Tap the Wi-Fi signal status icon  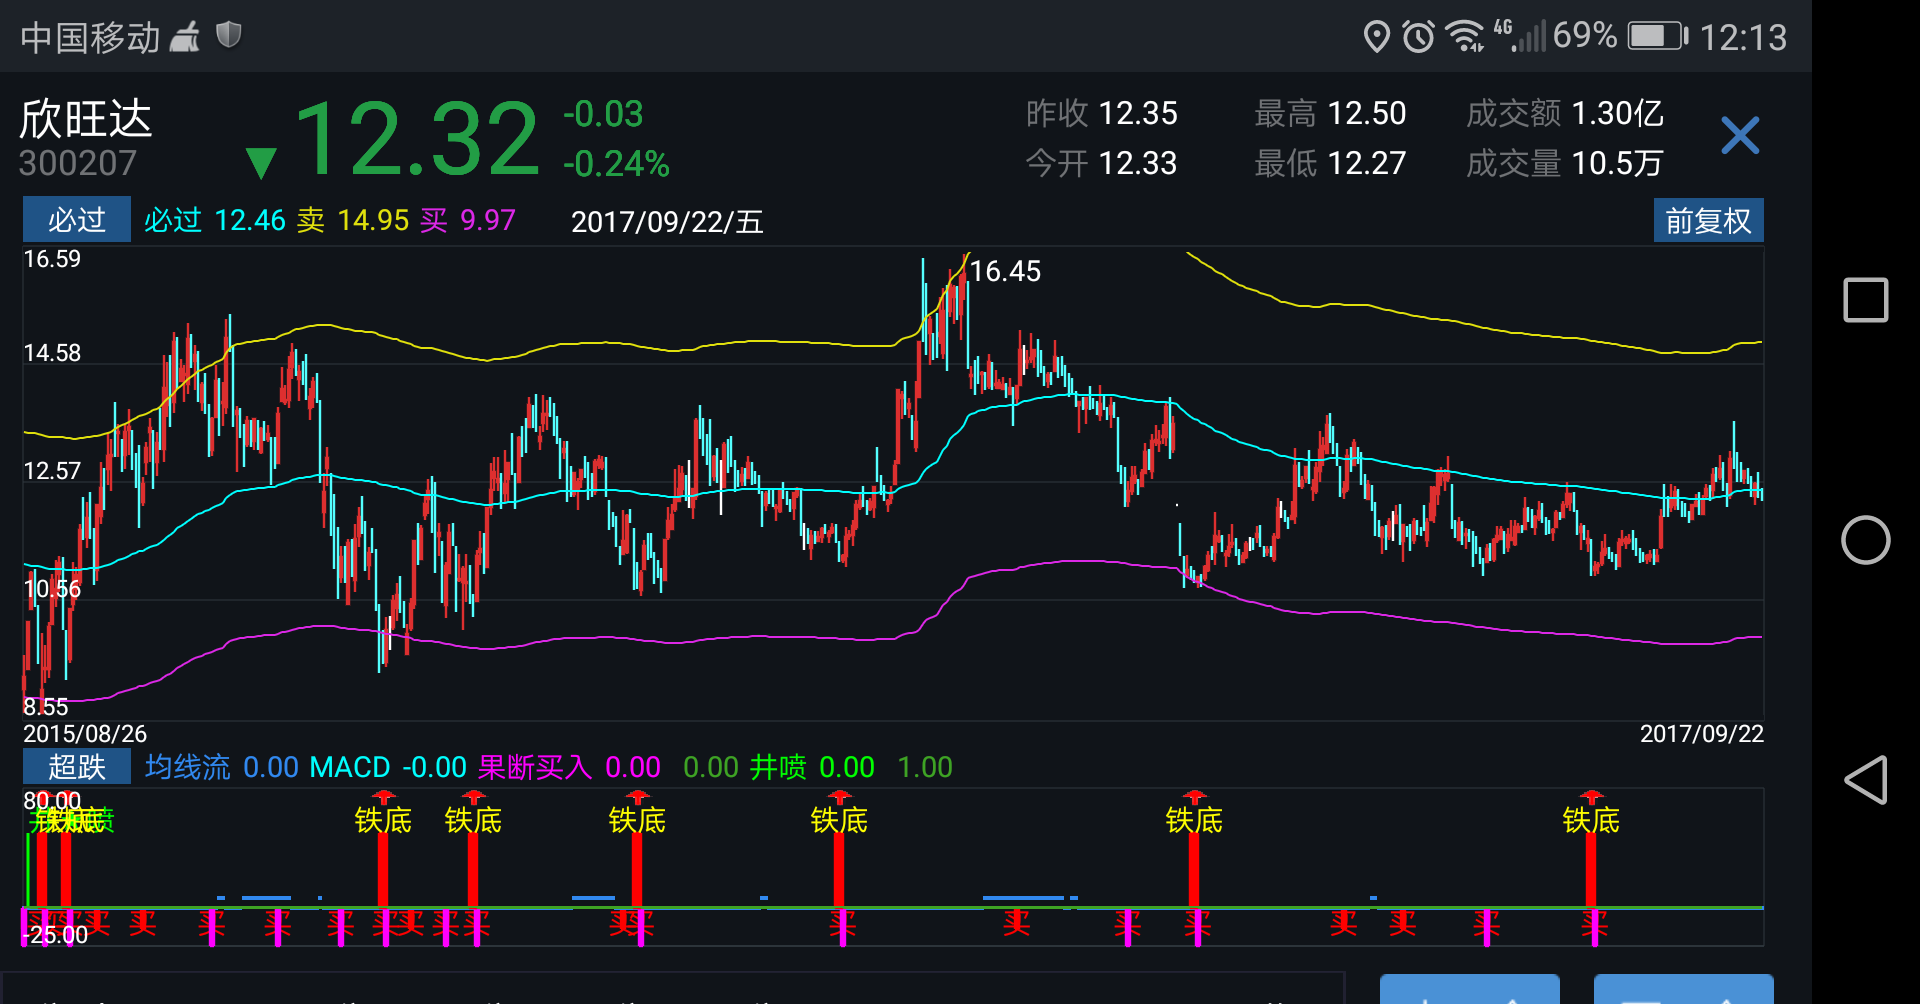[x=1465, y=37]
